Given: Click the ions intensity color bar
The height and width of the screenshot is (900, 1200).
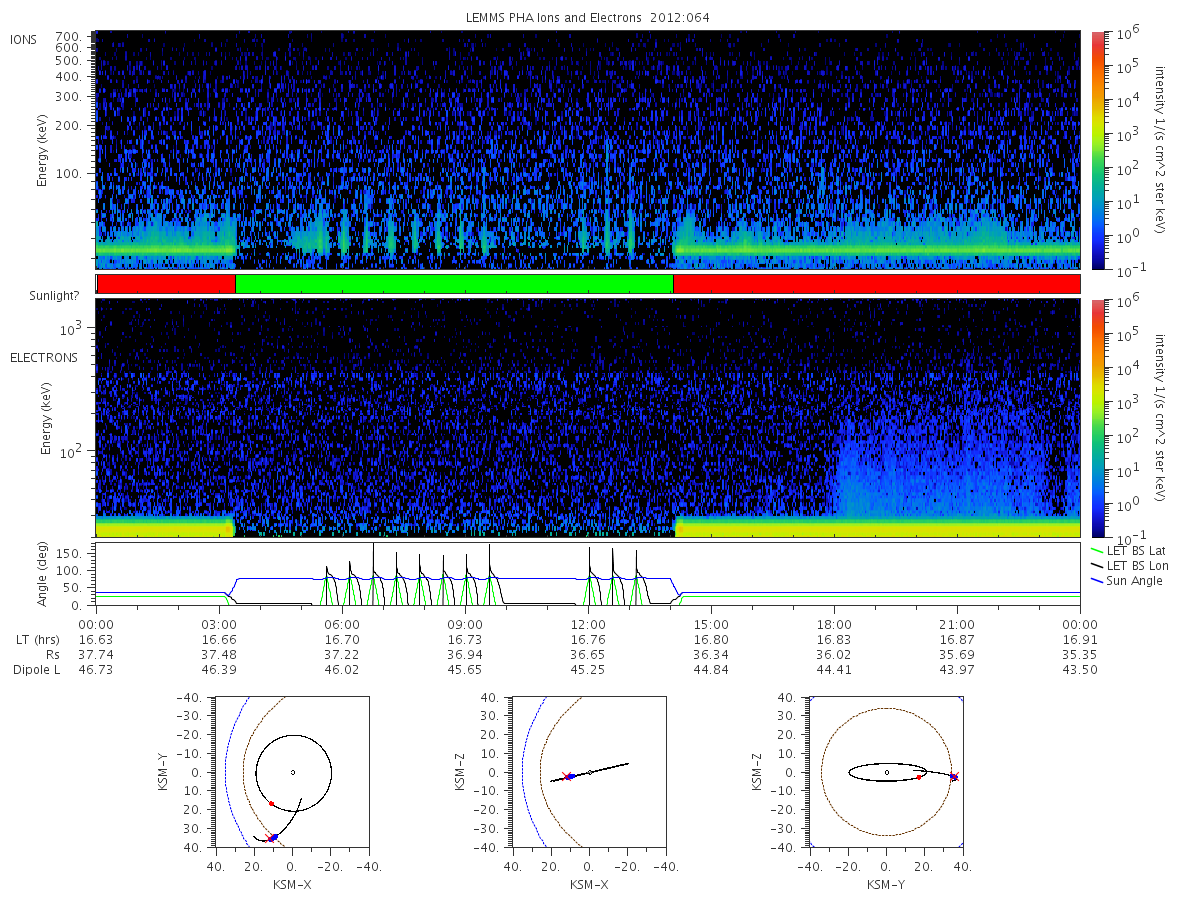Looking at the screenshot, I should [x=1098, y=150].
